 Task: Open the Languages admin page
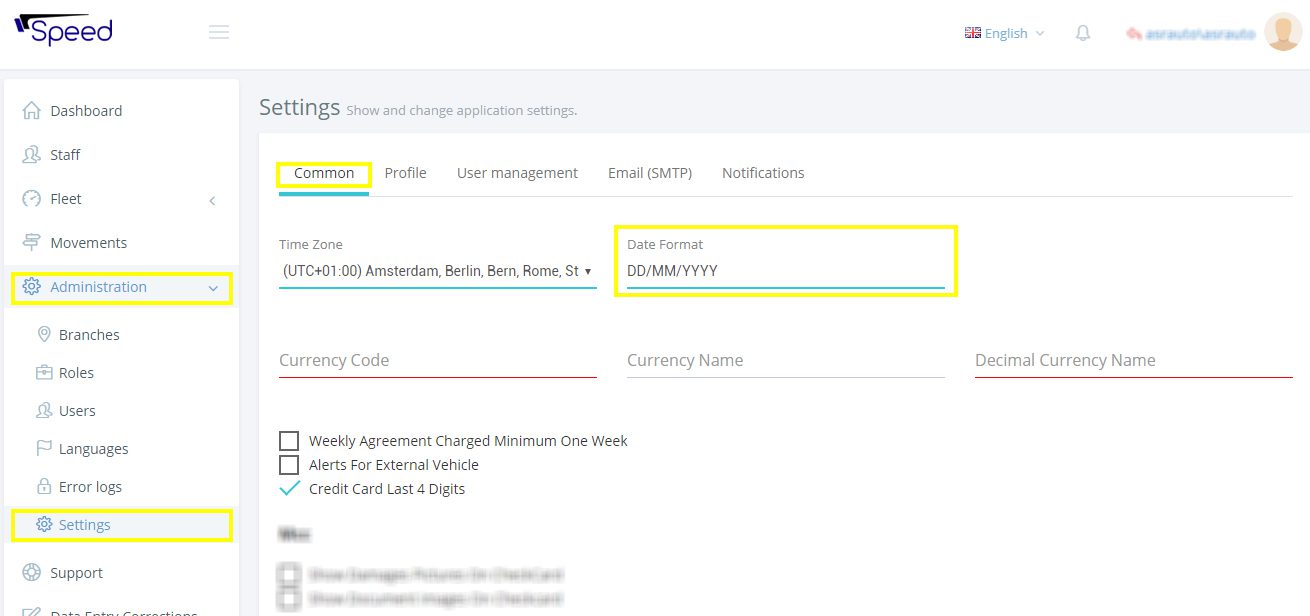93,449
